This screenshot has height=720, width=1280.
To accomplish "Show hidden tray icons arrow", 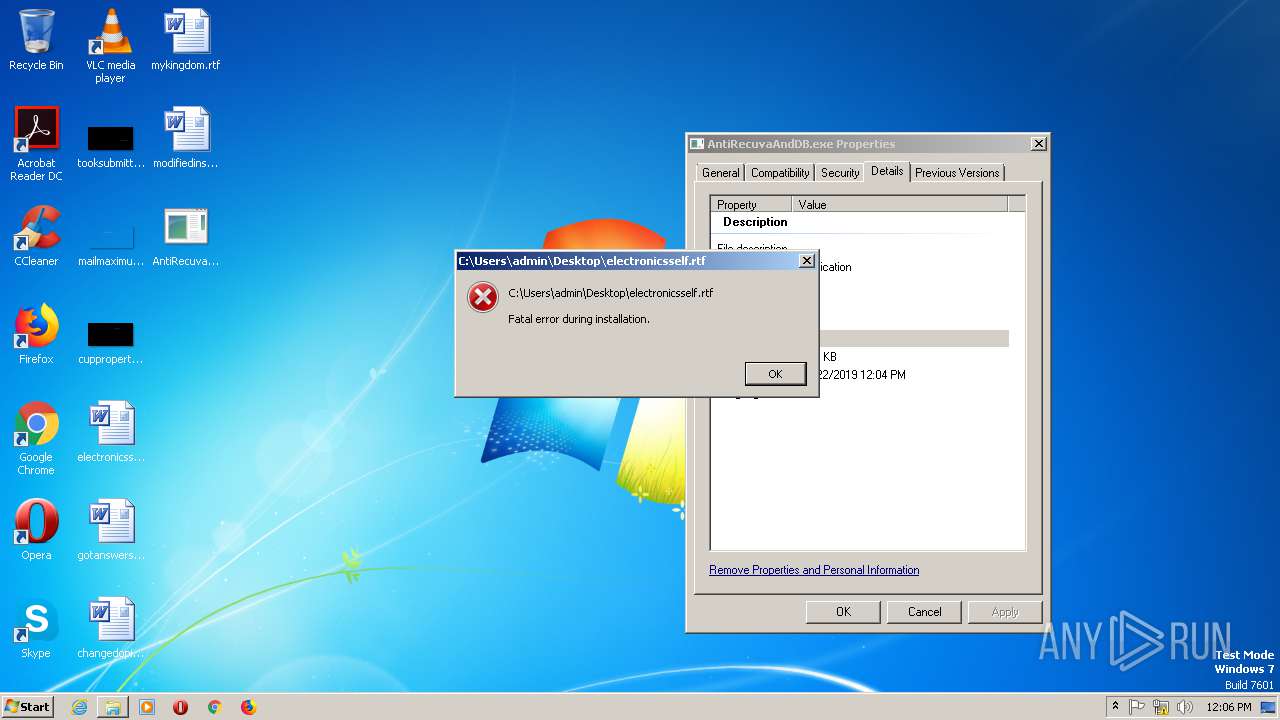I will [1115, 707].
